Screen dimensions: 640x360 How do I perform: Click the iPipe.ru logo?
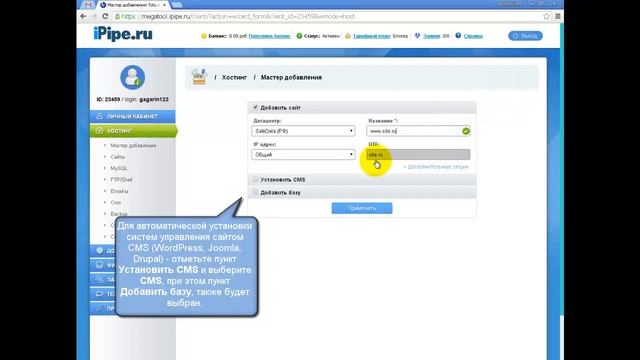123,34
